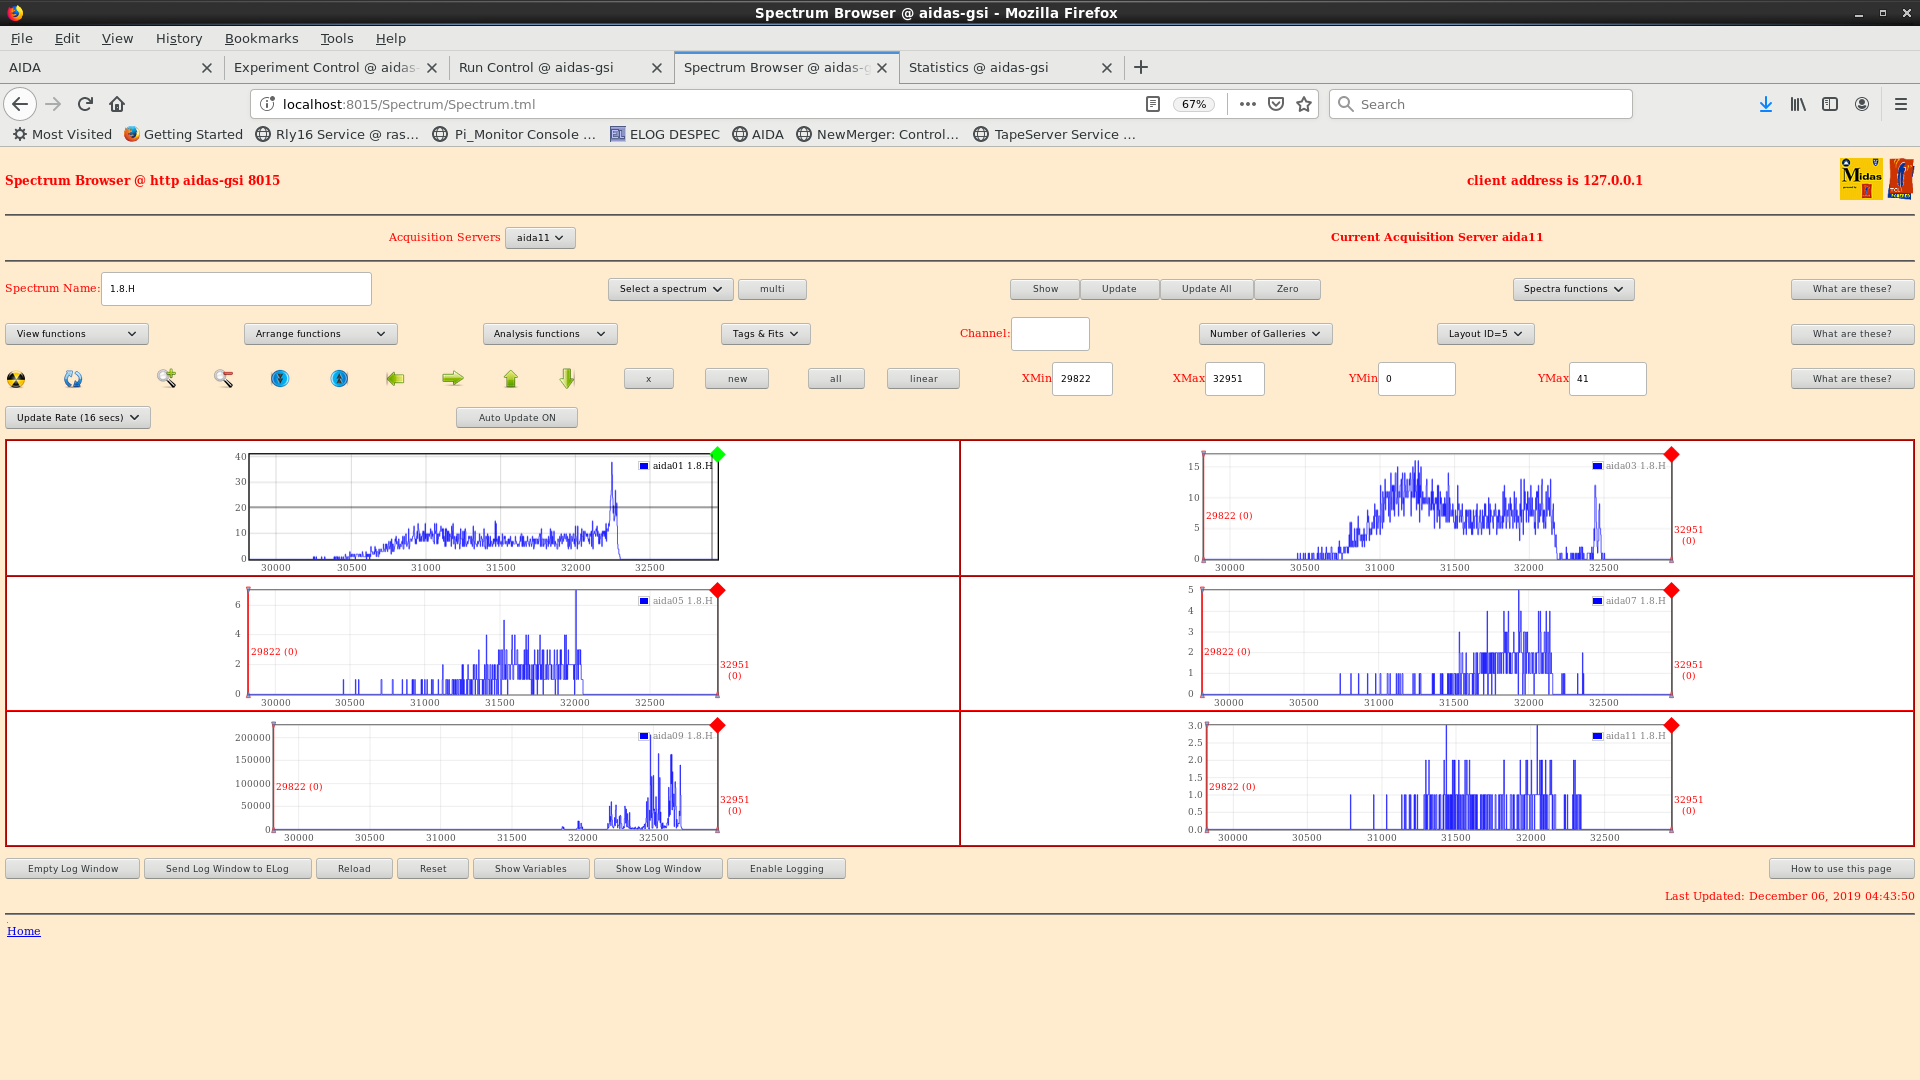Toggle reader view icon in address bar
Image resolution: width=1920 pixels, height=1080 pixels.
click(x=1153, y=104)
